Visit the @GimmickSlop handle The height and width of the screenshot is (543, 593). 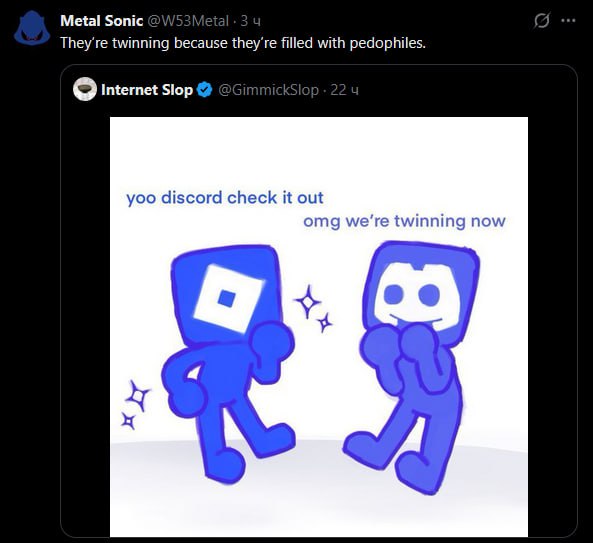(269, 90)
